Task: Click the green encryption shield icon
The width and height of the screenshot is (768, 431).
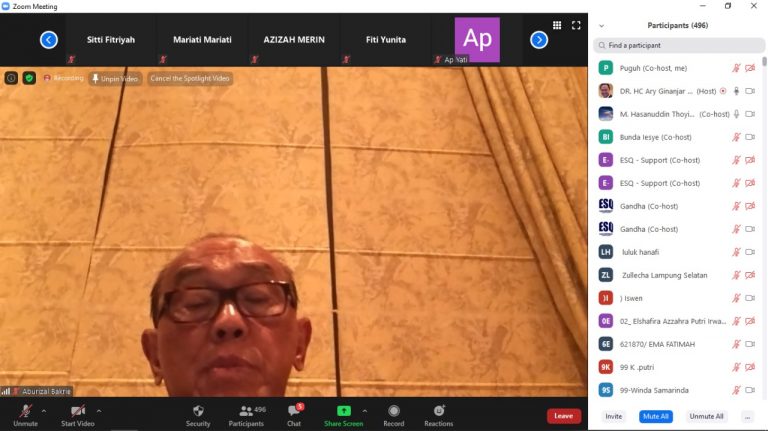Action: pyautogui.click(x=29, y=78)
